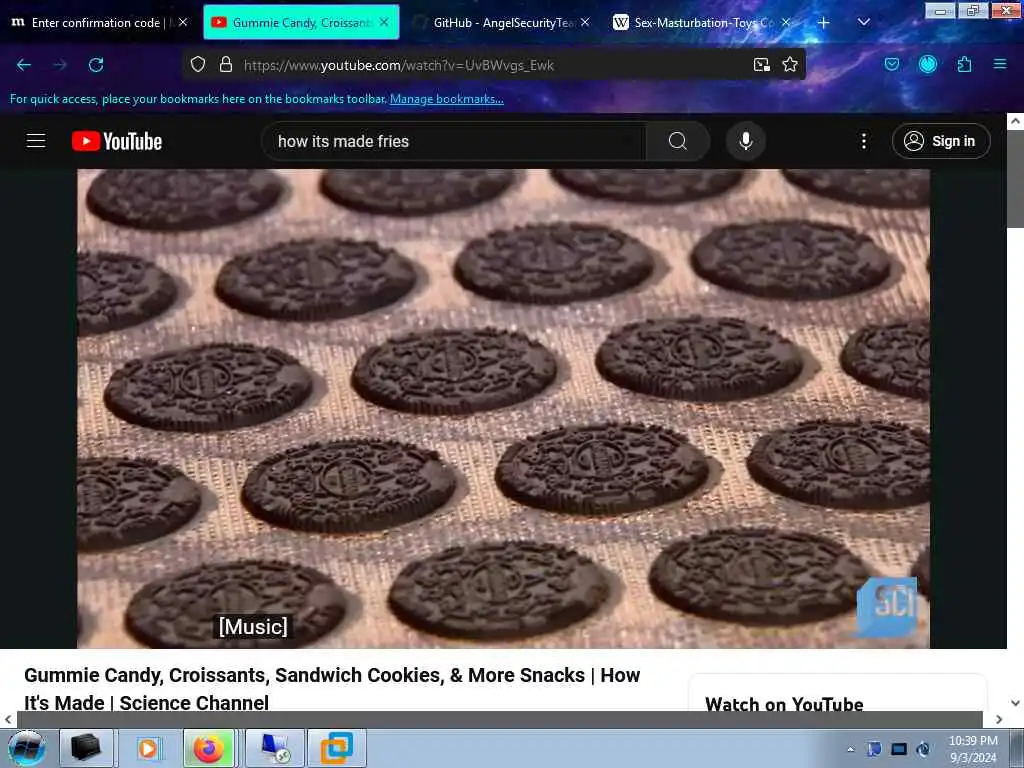Close the GitHub tab
1024x768 pixels.
tap(585, 22)
